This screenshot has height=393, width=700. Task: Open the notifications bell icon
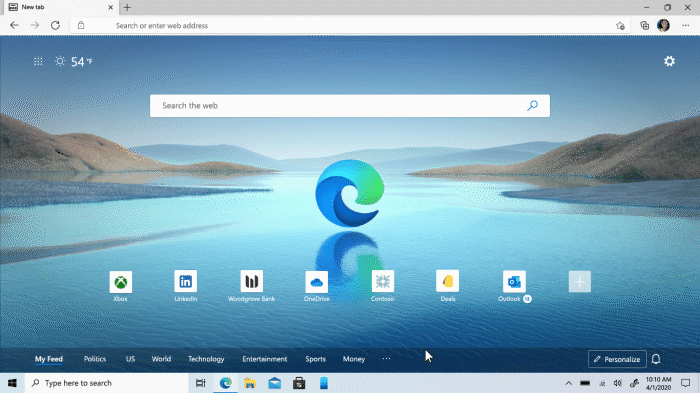pos(656,359)
